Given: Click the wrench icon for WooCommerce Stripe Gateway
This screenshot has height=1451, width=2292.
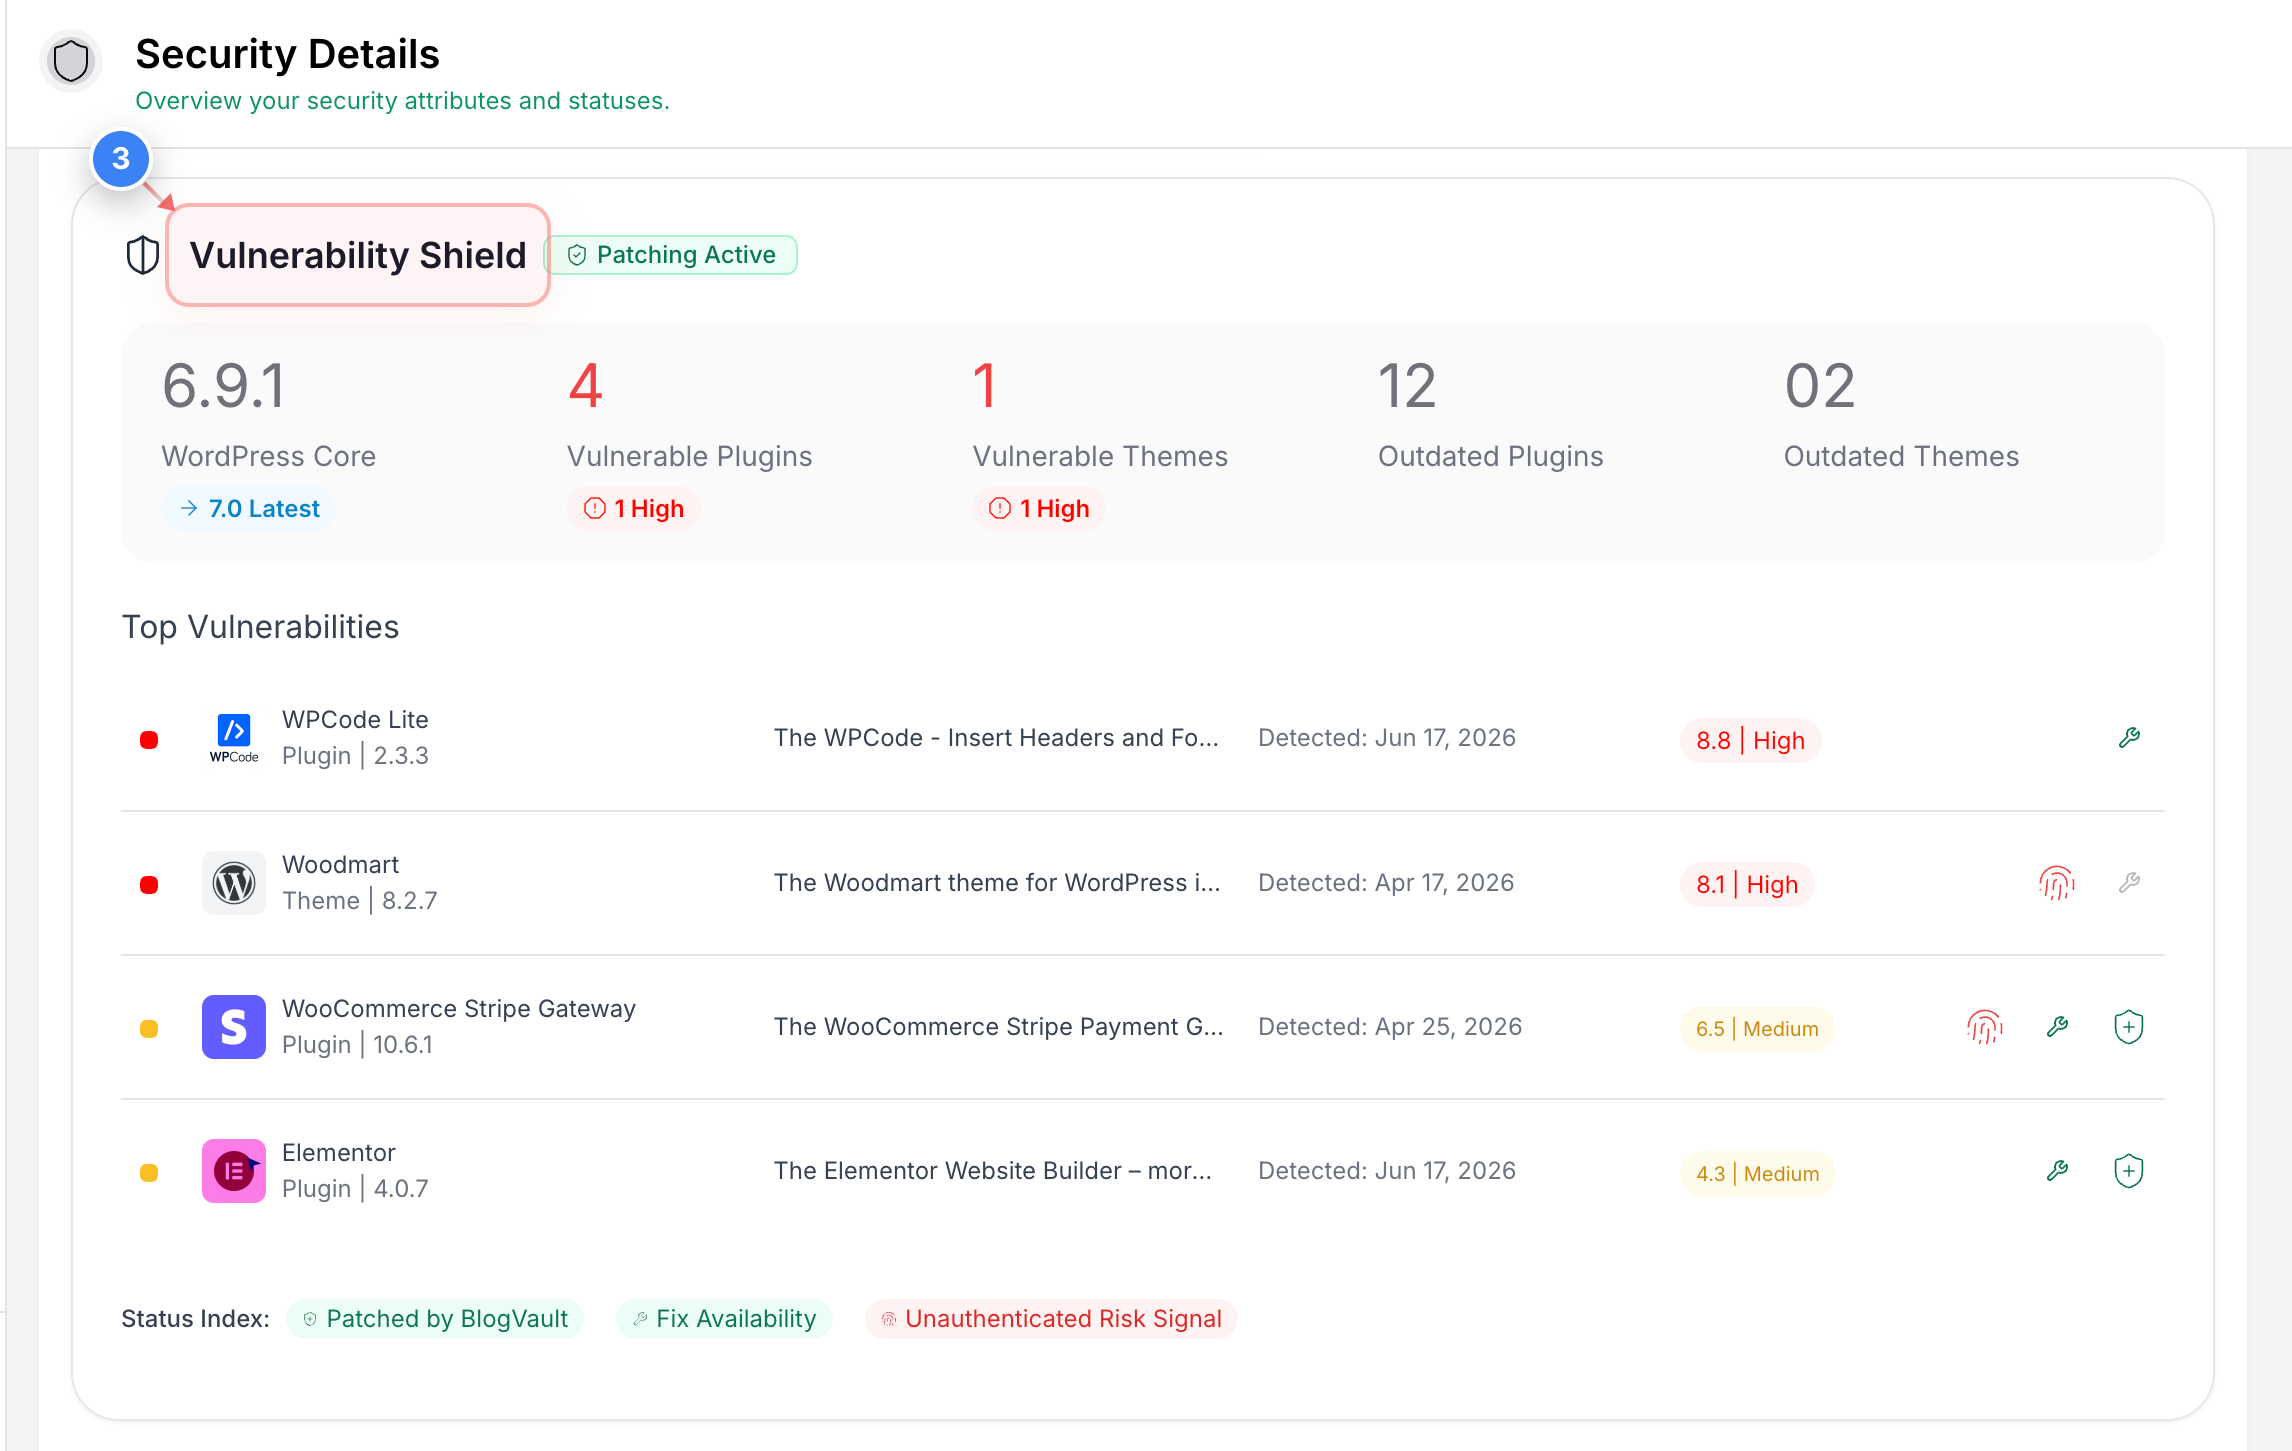Looking at the screenshot, I should (x=2057, y=1026).
